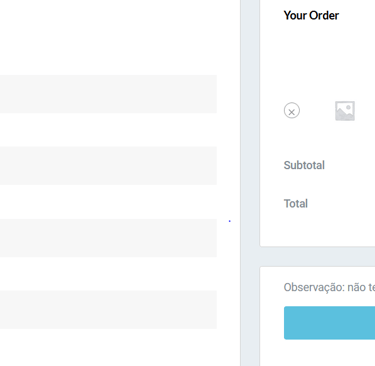The width and height of the screenshot is (375, 366).
Task: Select the Your Order heading
Action: 311,15
